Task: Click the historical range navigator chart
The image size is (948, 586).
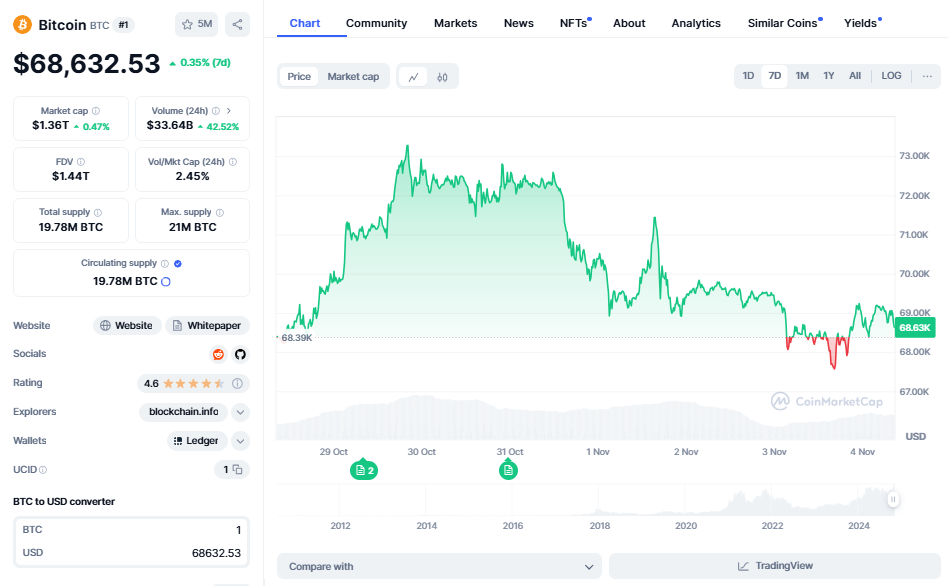Action: tap(585, 500)
